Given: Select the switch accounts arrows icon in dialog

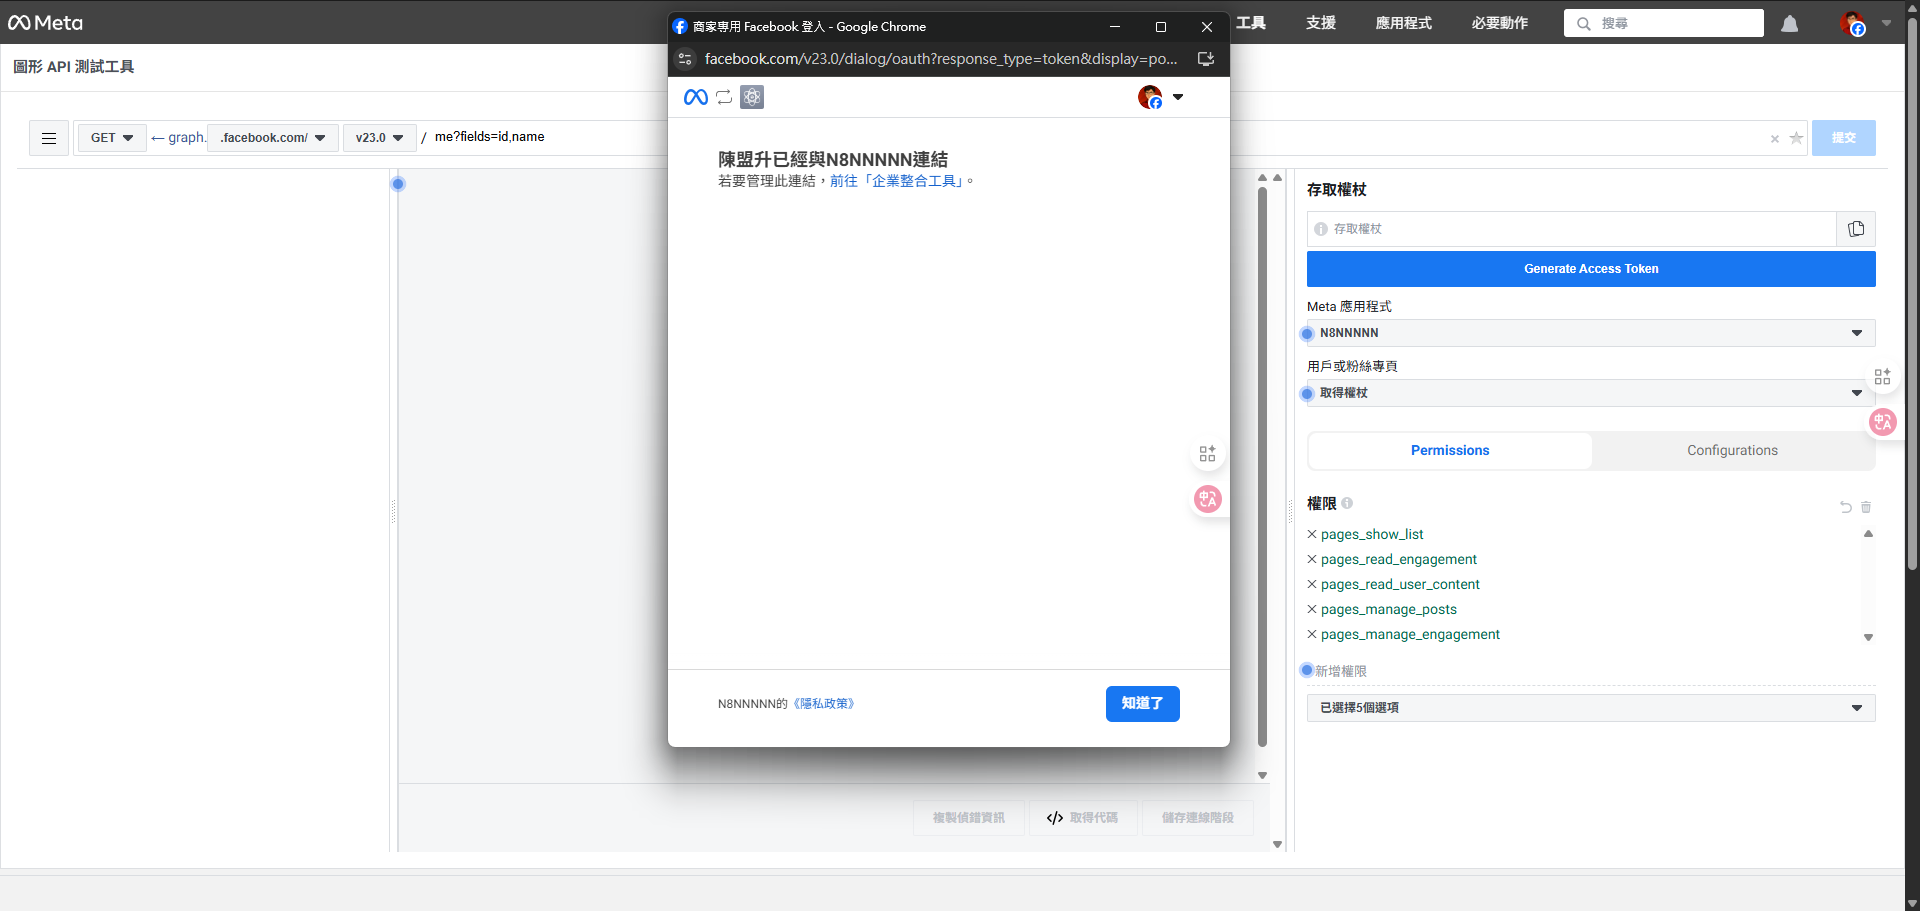Looking at the screenshot, I should point(724,97).
